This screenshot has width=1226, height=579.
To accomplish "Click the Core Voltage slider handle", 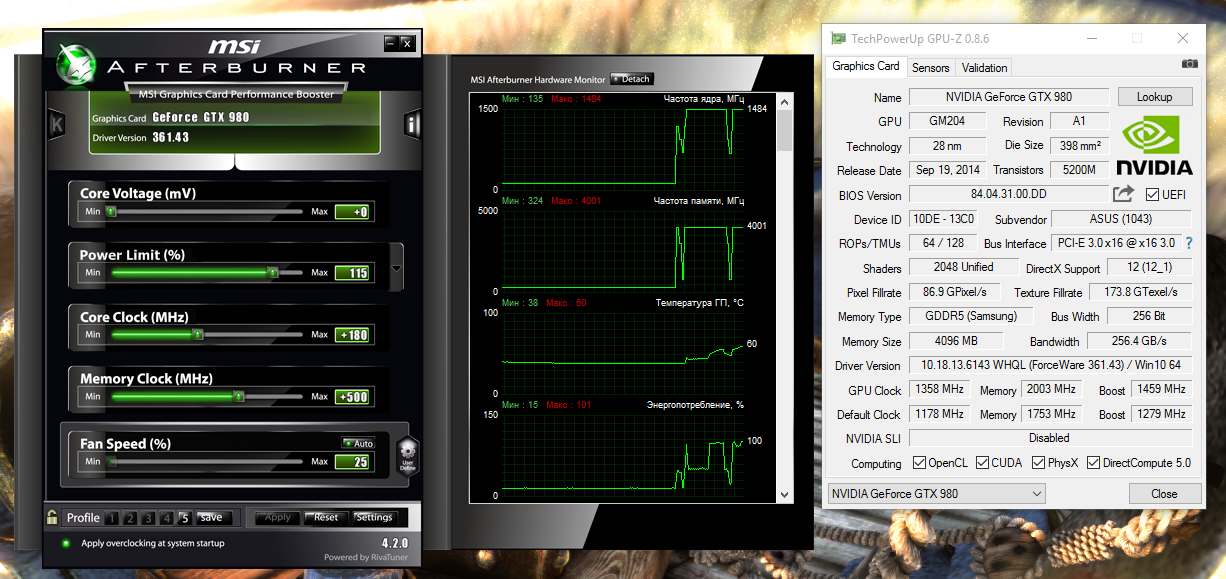I will [x=111, y=212].
